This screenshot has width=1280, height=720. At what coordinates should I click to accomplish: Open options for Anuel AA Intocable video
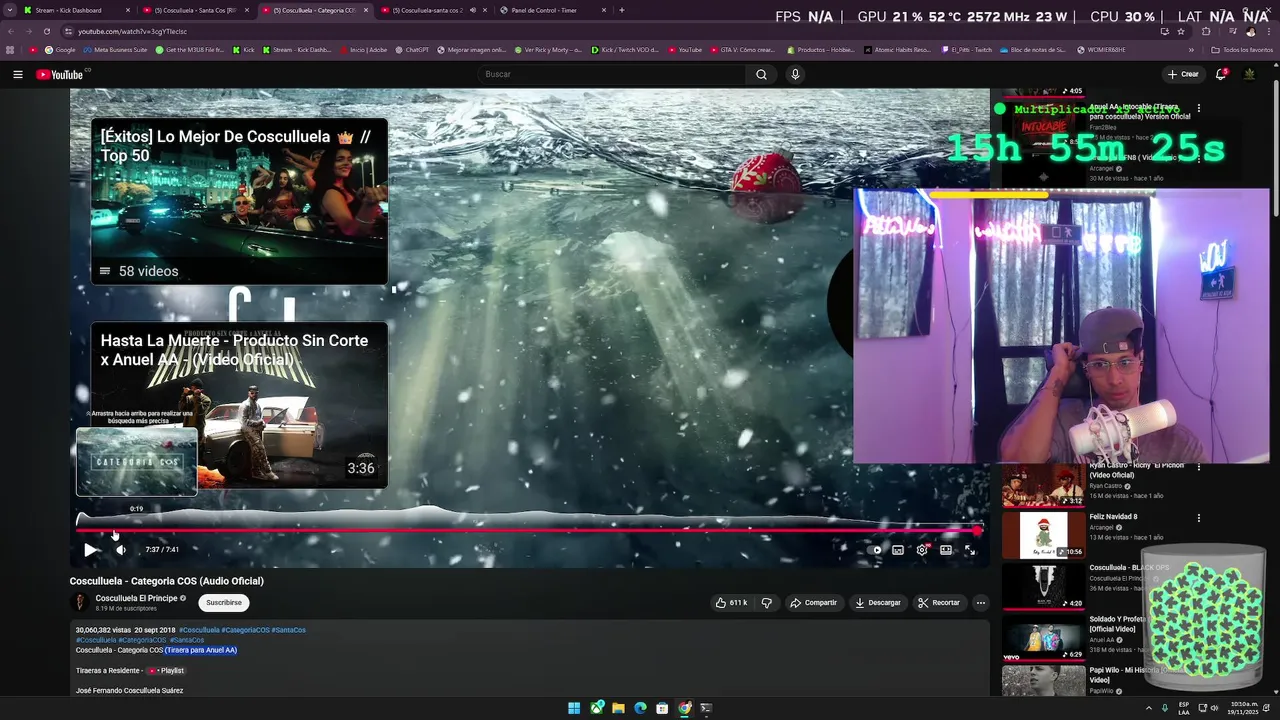[1199, 108]
